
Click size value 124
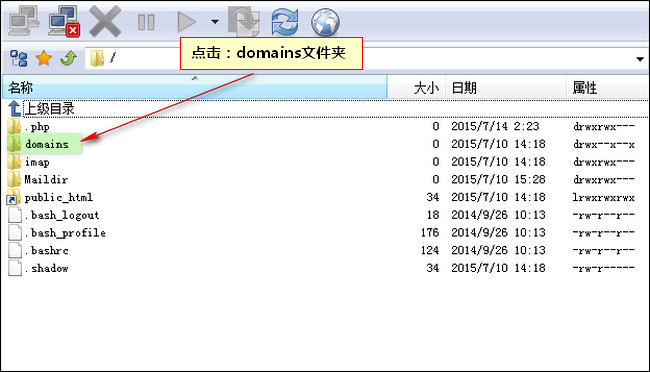[x=430, y=250]
